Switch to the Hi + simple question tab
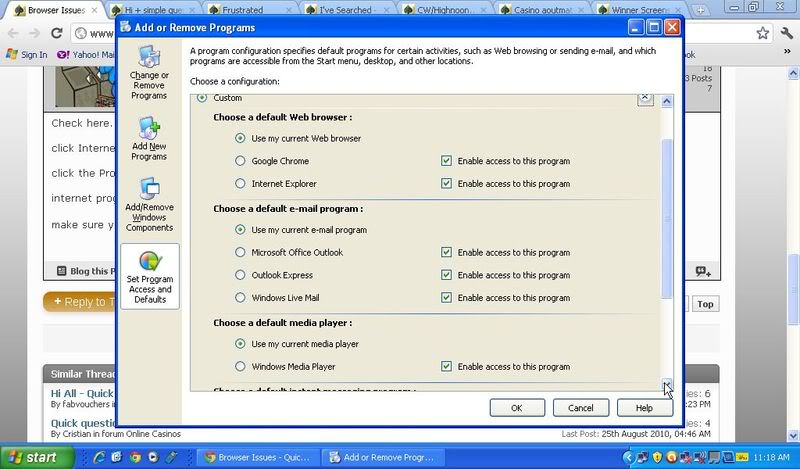Viewport: 800px width, 469px height. pyautogui.click(x=153, y=10)
